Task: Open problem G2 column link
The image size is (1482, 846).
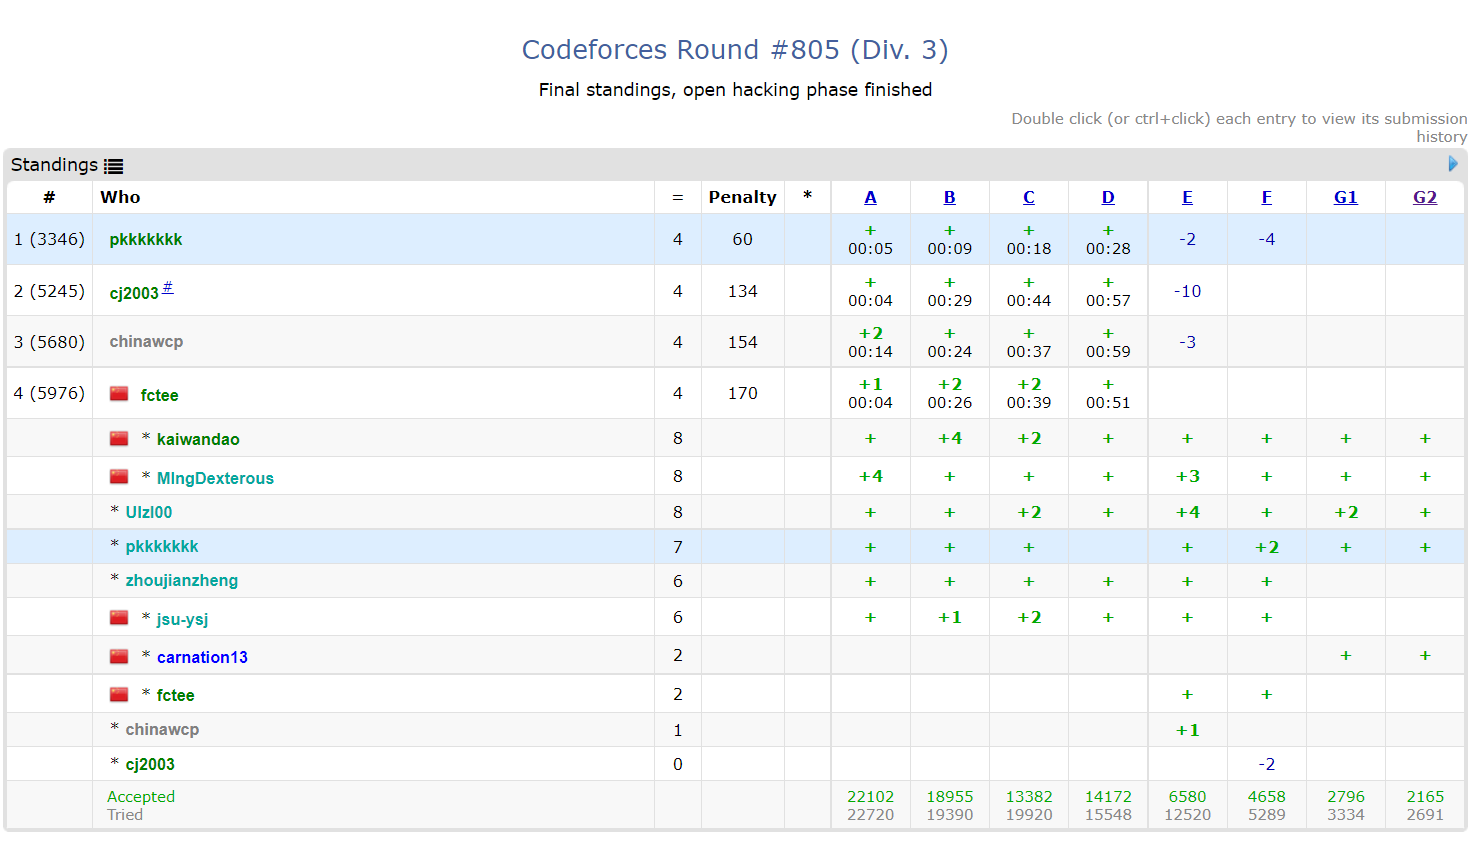Action: [x=1424, y=197]
